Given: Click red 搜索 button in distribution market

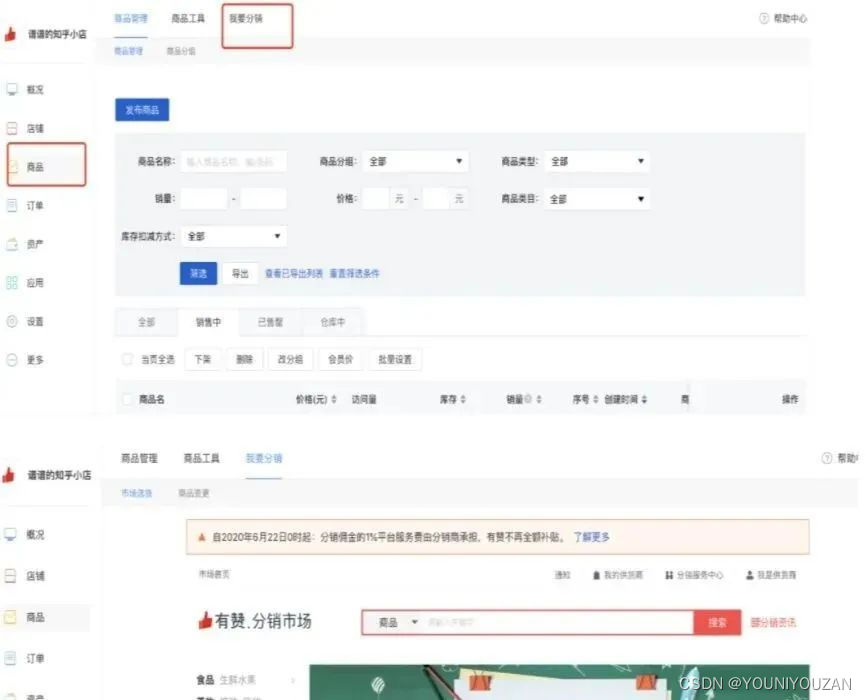Looking at the screenshot, I should pos(717,623).
